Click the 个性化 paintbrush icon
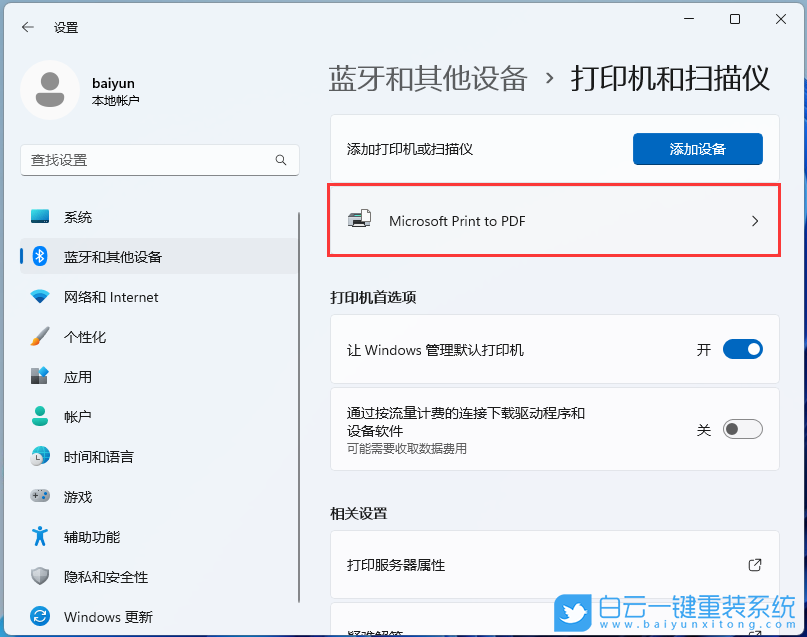Screen dimensions: 807x637 [x=40, y=337]
